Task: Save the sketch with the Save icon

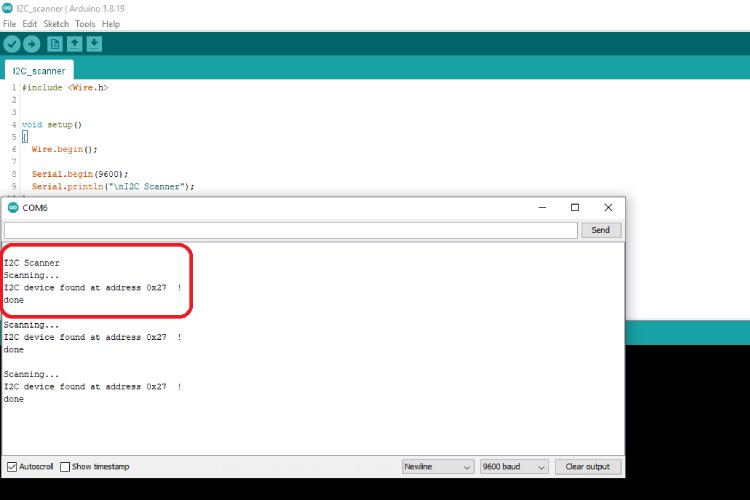Action: pyautogui.click(x=94, y=44)
